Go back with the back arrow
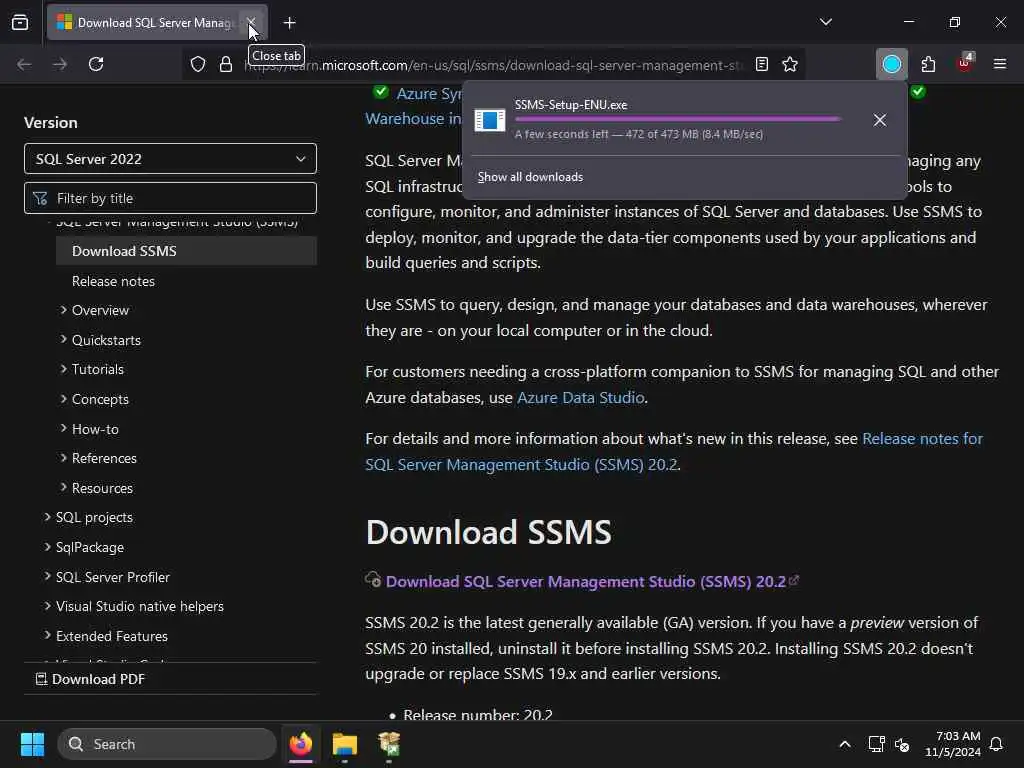Screen dimensions: 1024x768 pyautogui.click(x=24, y=64)
